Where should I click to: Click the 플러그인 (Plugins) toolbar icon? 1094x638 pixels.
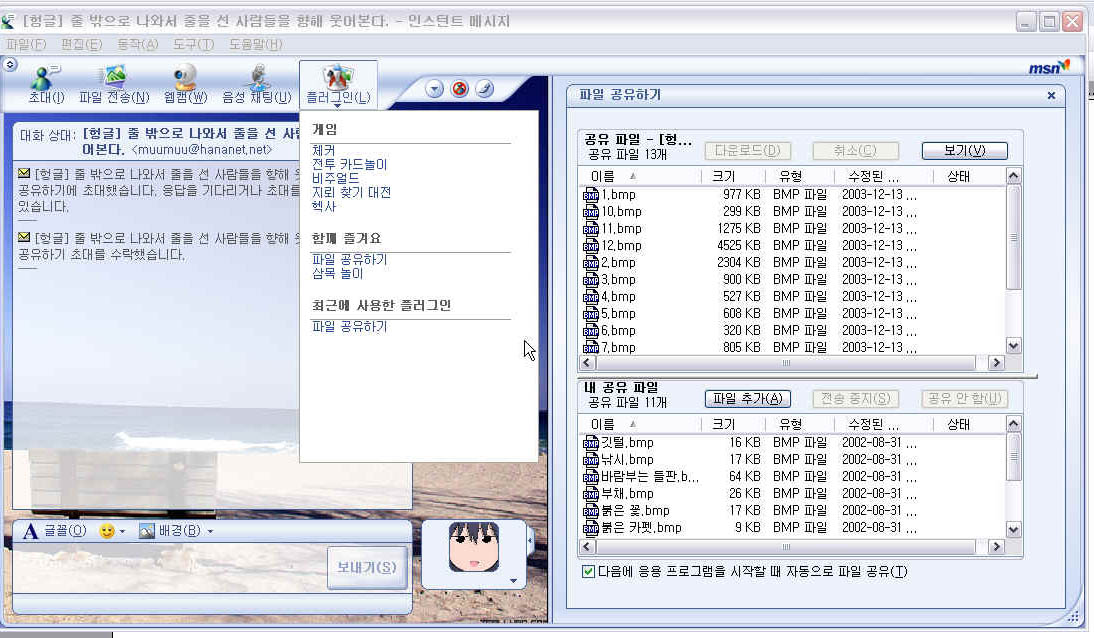coord(338,84)
